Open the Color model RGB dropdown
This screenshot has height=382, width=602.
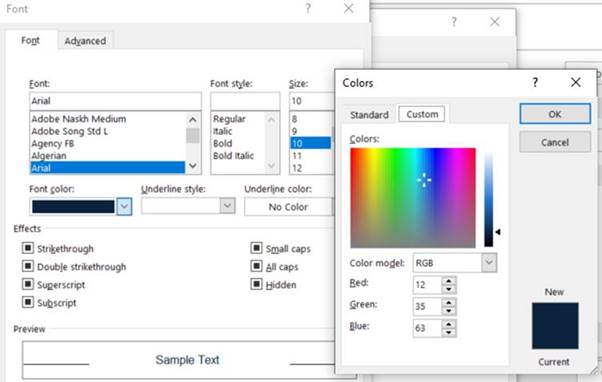pos(489,263)
